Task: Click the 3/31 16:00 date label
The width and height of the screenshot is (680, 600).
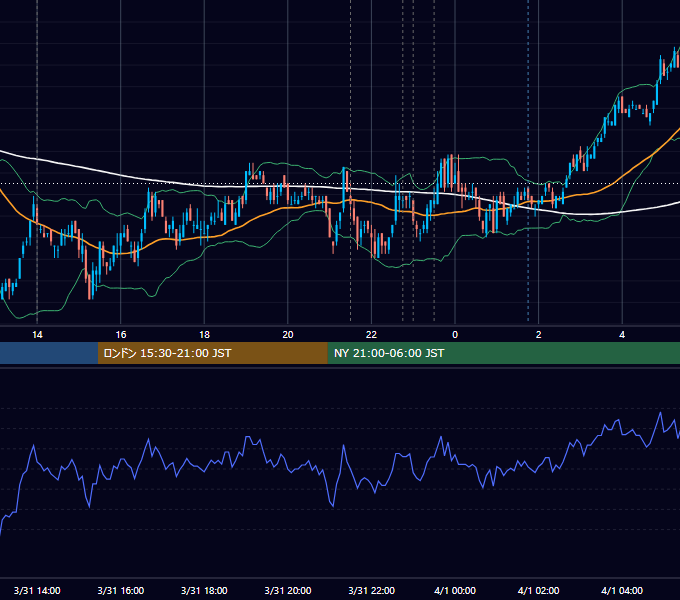Action: (x=121, y=590)
